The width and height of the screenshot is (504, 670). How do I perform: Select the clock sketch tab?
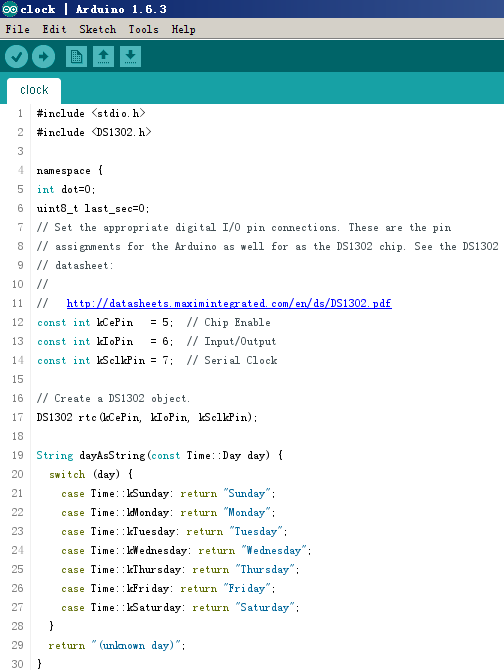pyautogui.click(x=34, y=90)
